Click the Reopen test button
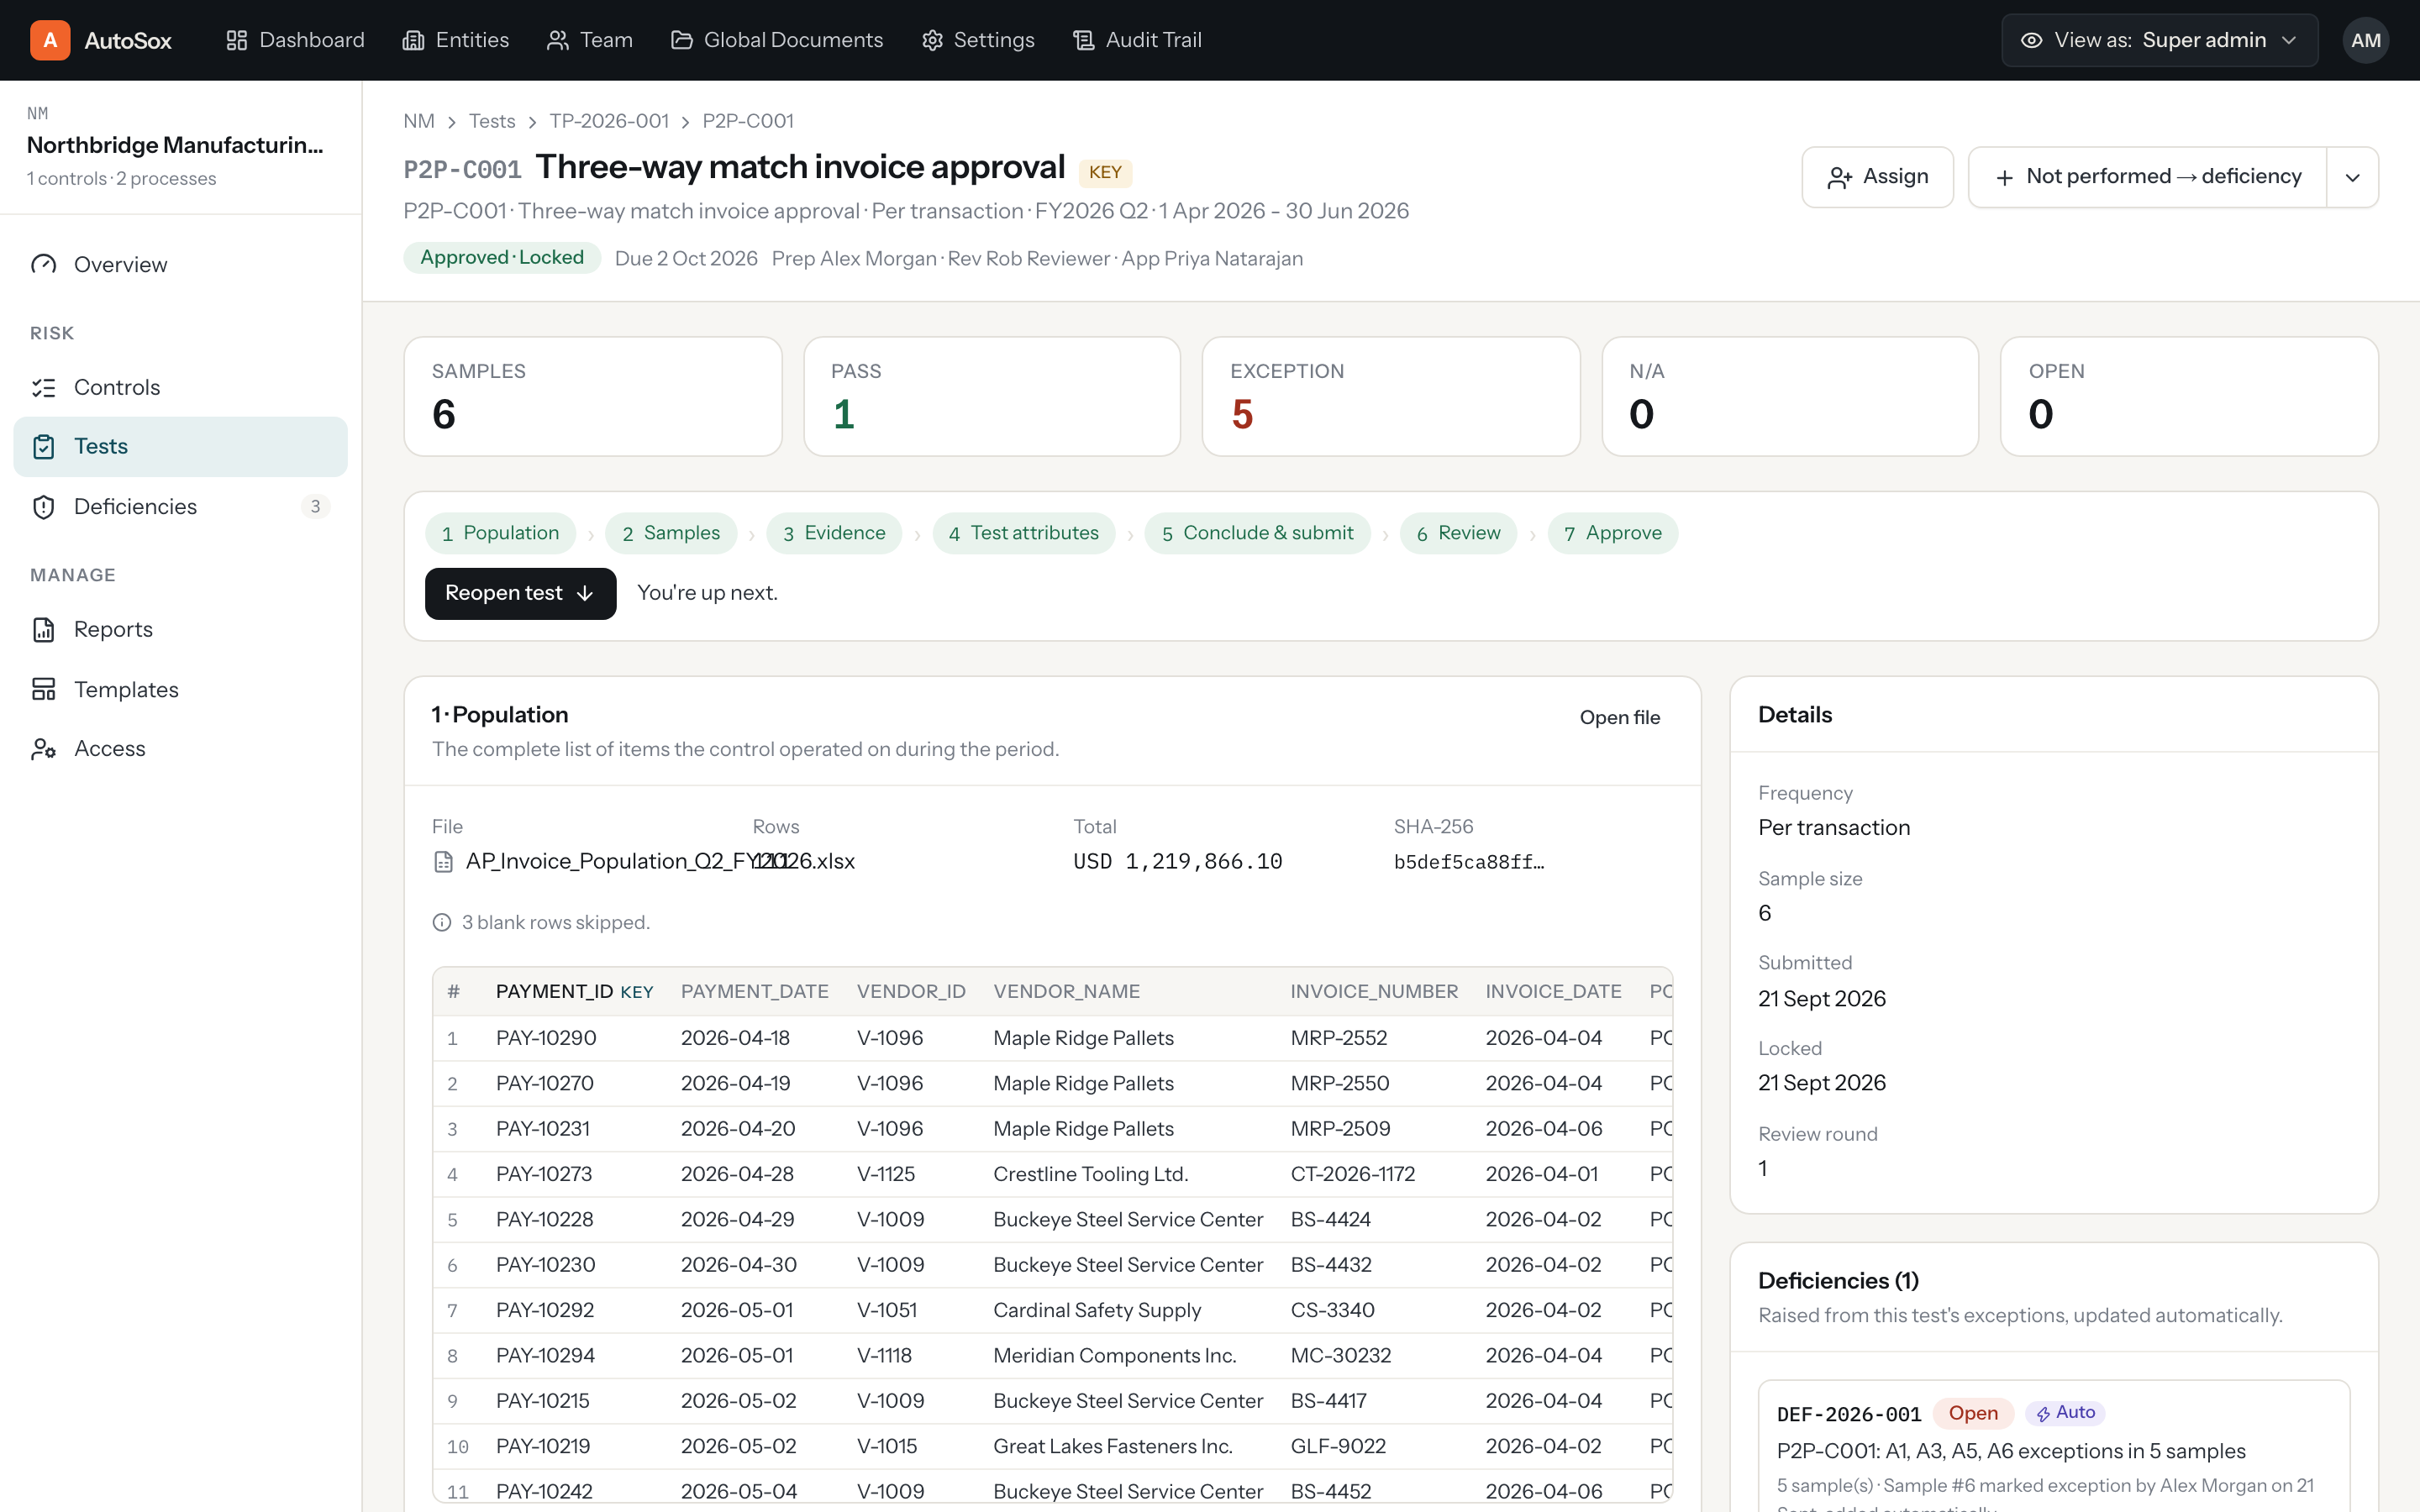 click(x=520, y=593)
